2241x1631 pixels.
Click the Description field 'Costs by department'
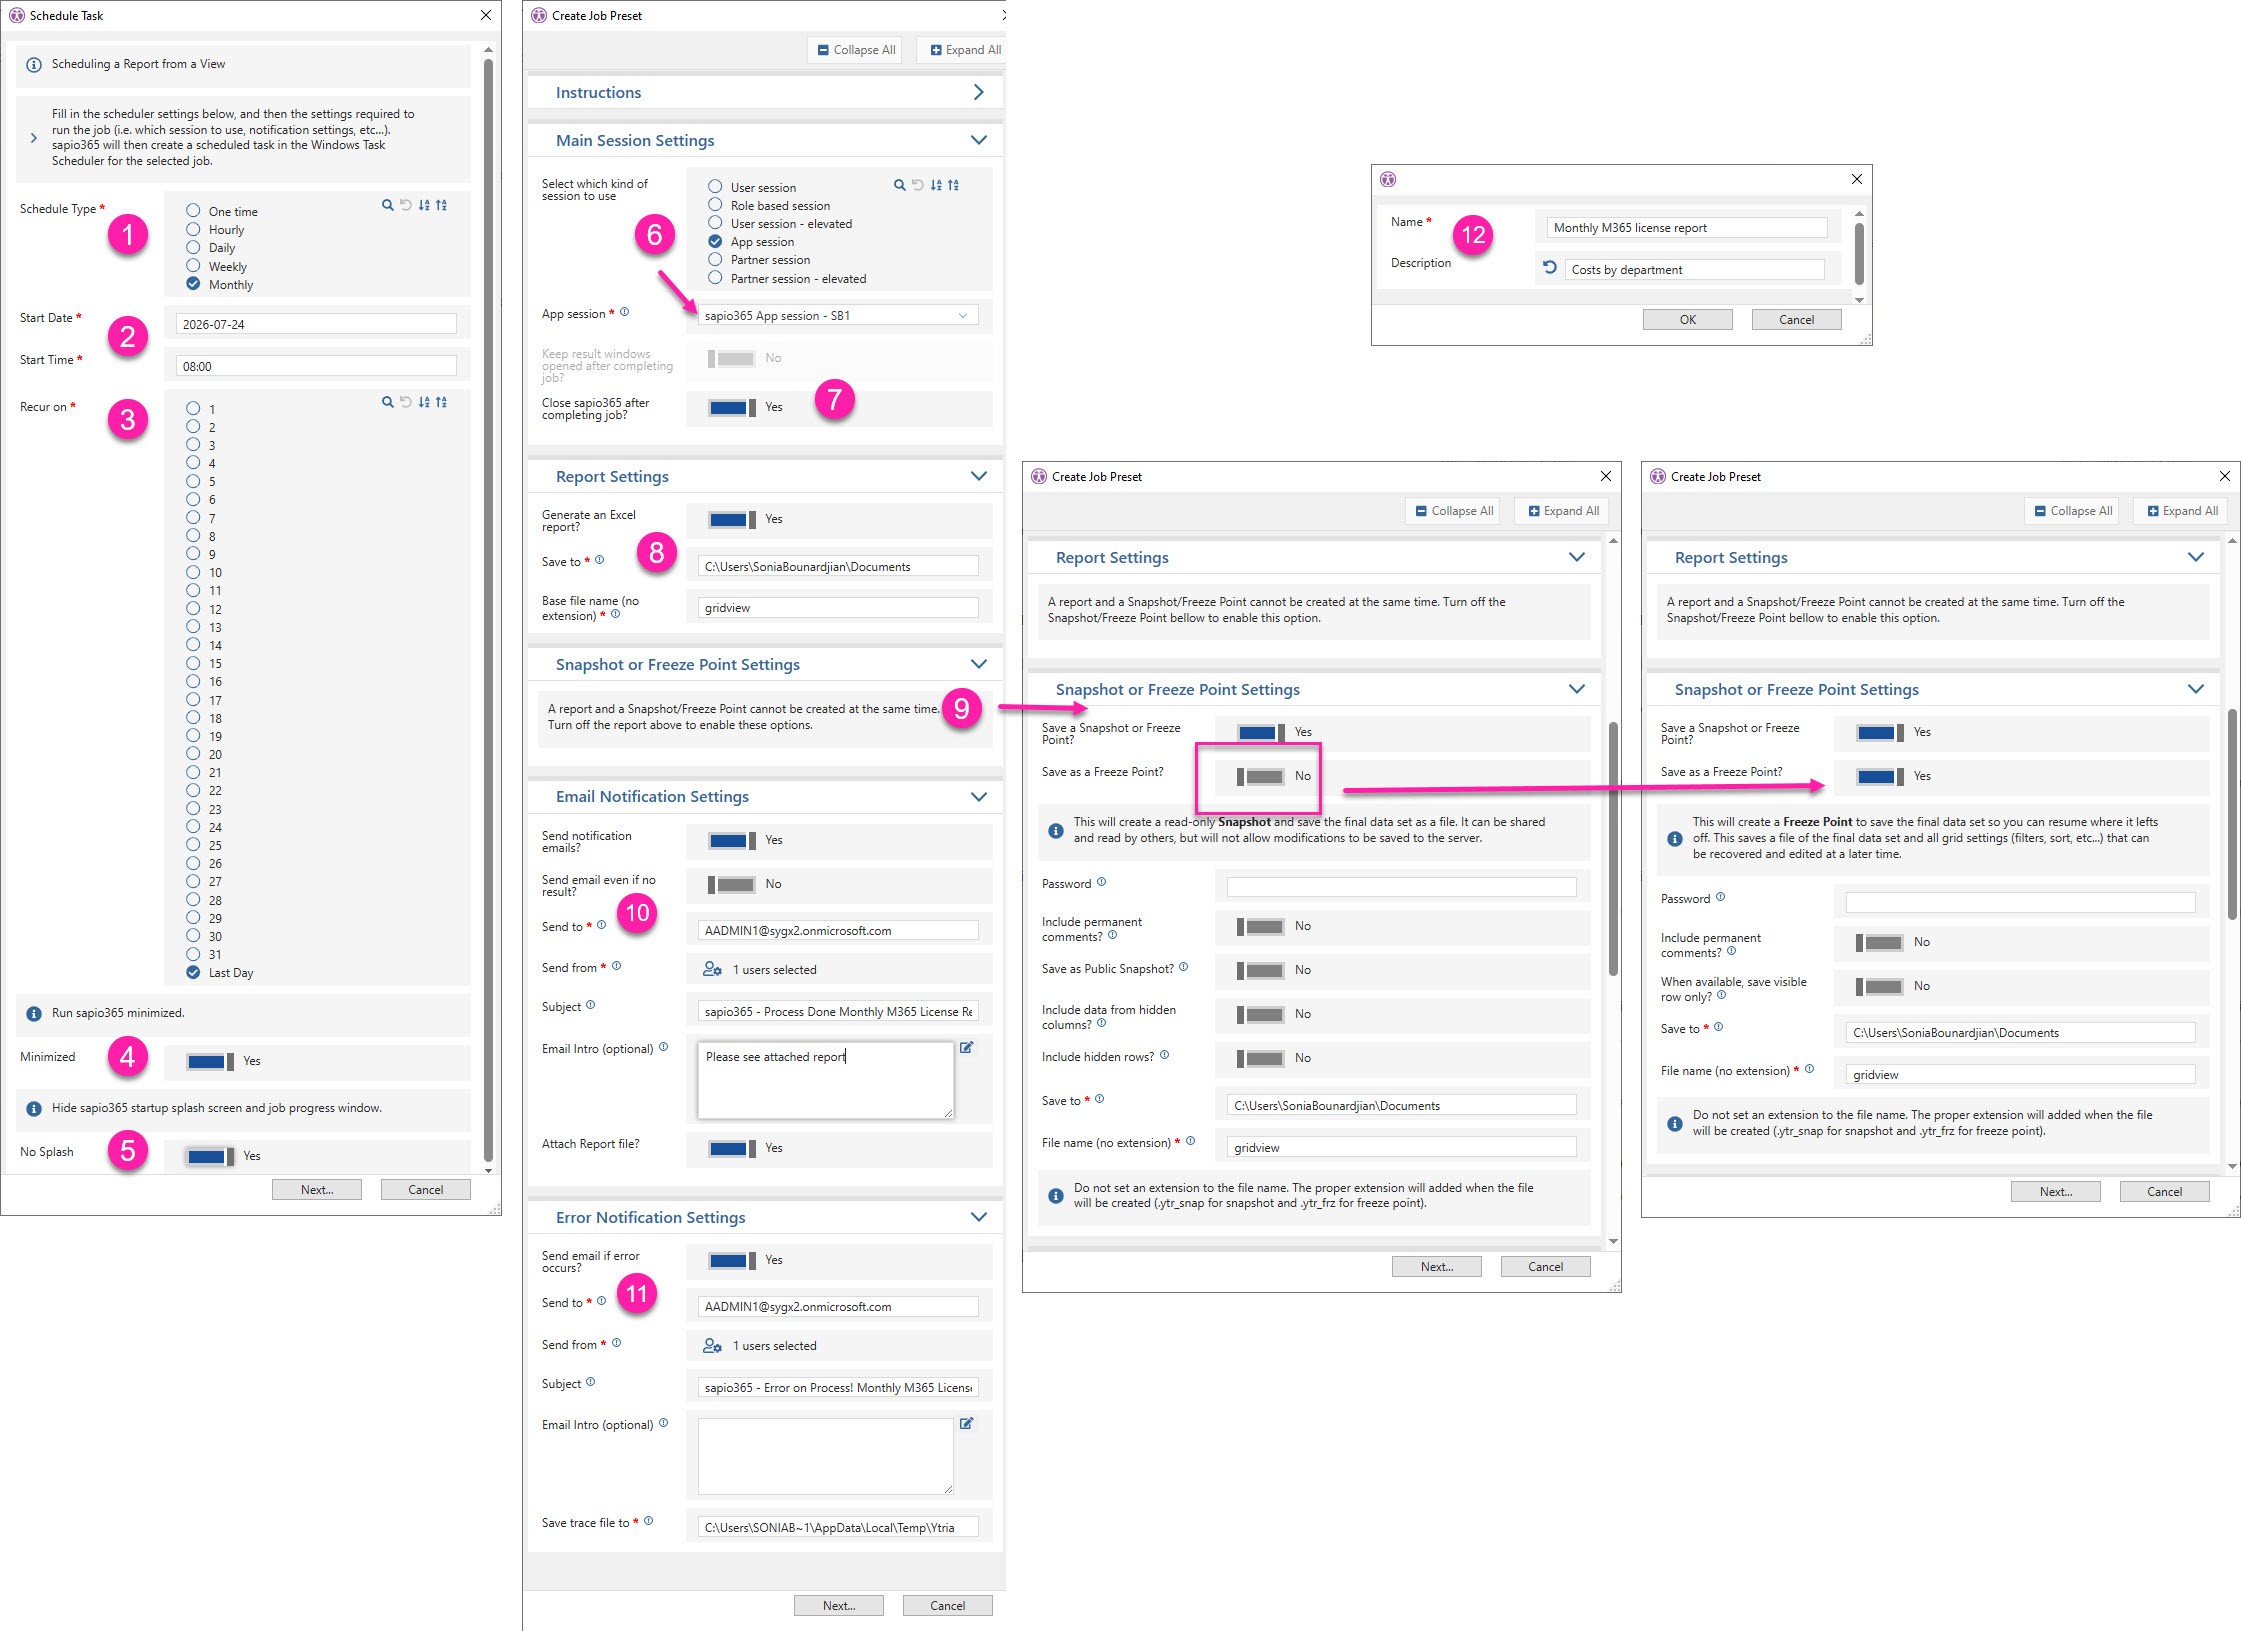[1694, 270]
